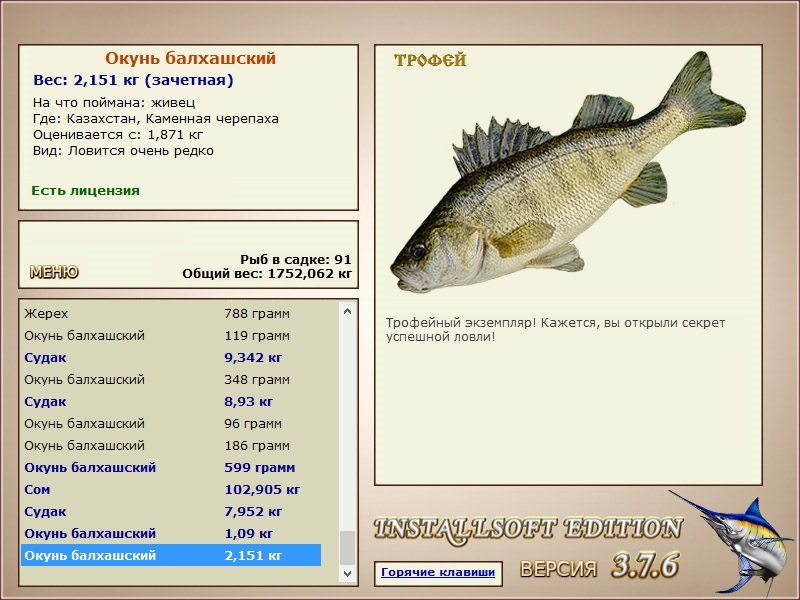
Task: Click Оценивается с: 1,871 кг text
Action: click(x=118, y=135)
